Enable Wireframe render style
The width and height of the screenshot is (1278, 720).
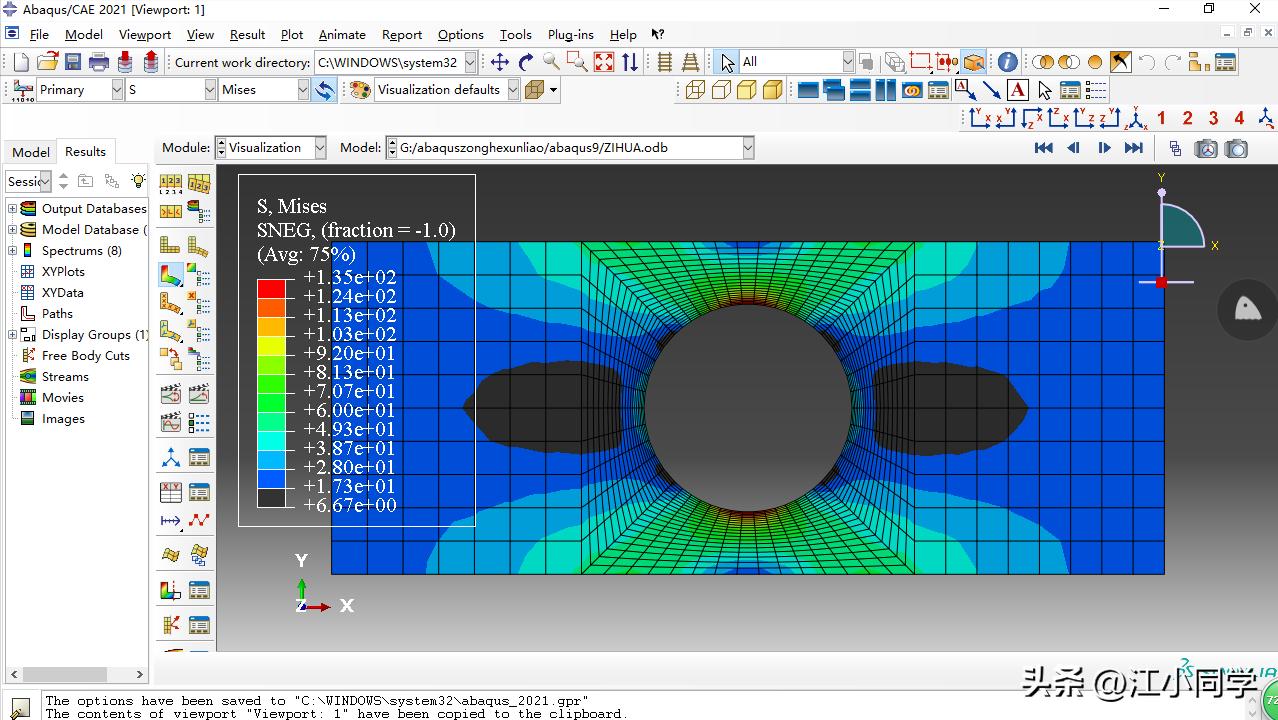[695, 90]
